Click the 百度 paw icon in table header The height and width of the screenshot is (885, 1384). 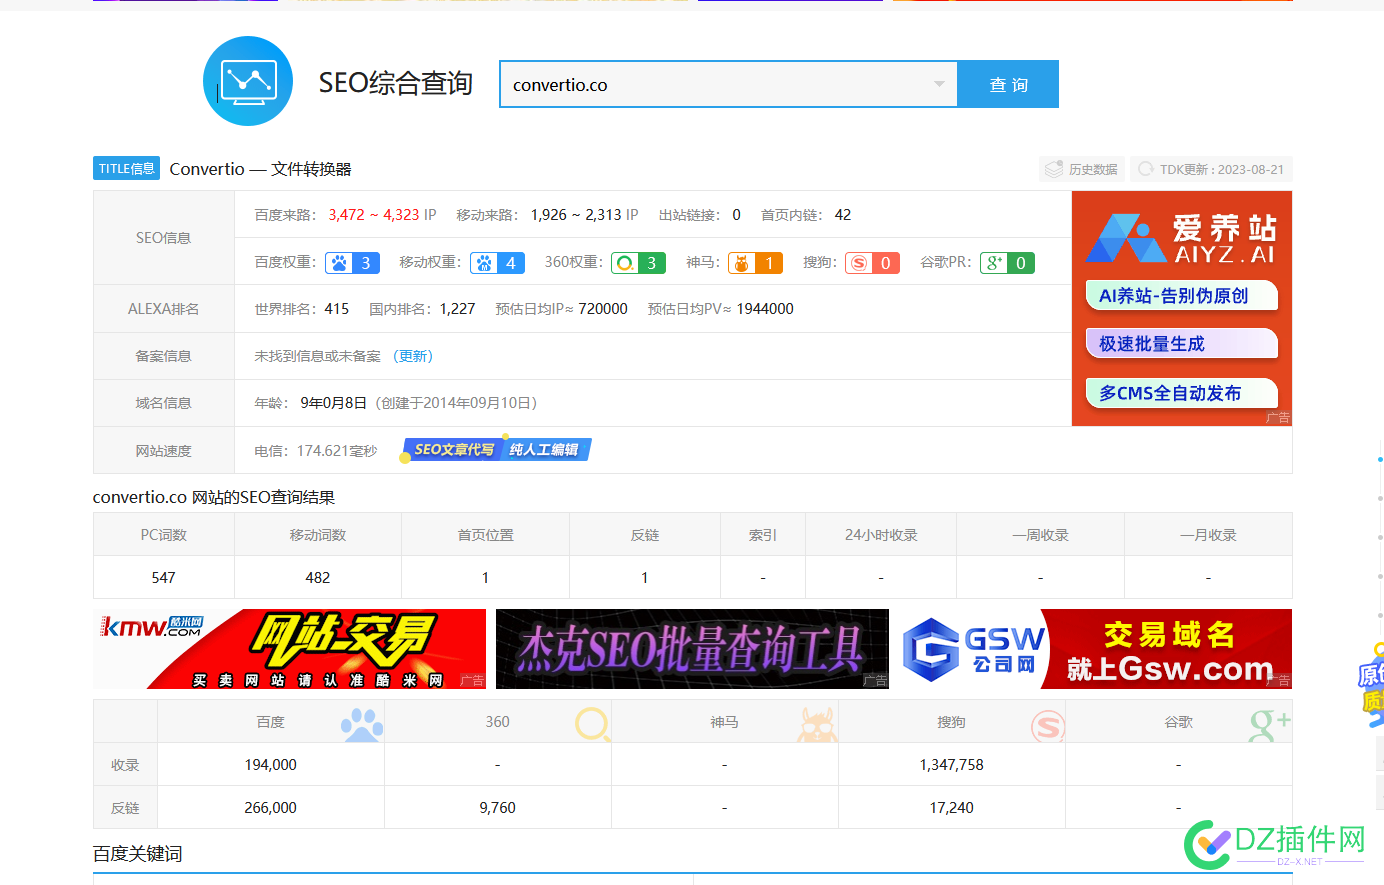362,724
